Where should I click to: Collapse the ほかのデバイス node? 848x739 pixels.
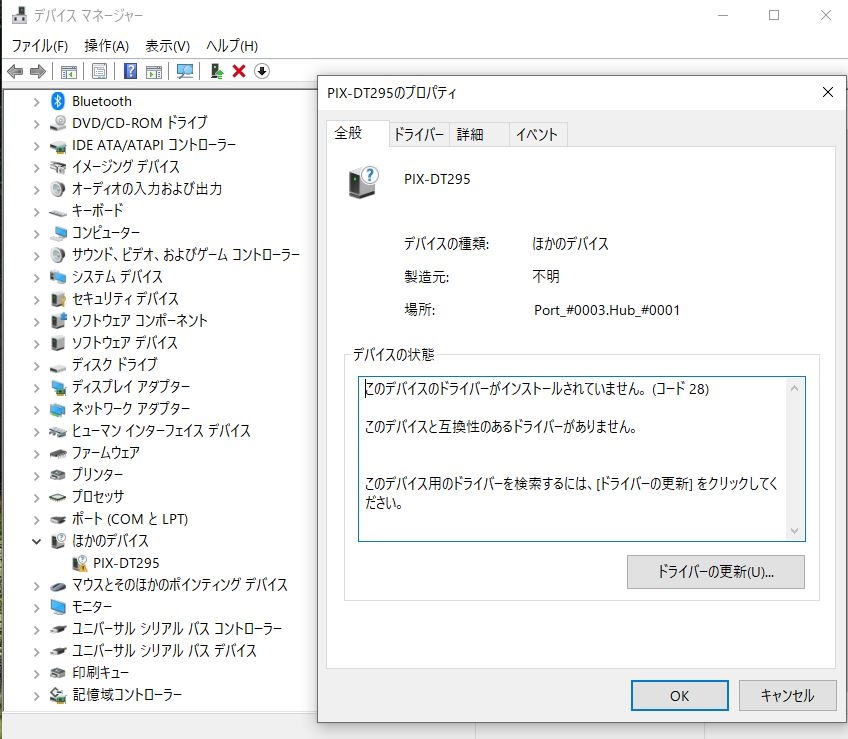pyautogui.click(x=36, y=541)
